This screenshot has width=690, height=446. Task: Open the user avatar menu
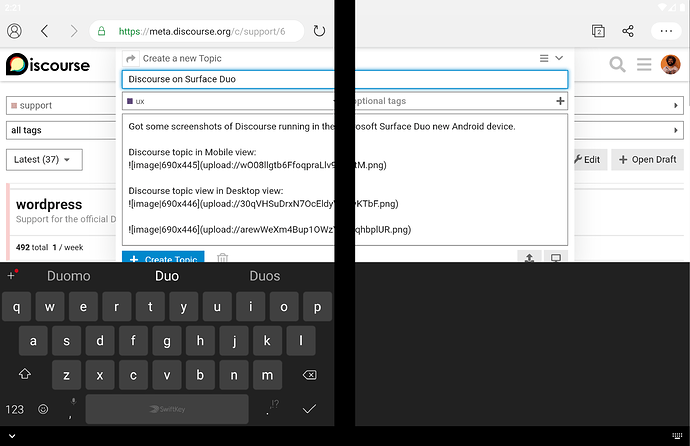[x=670, y=65]
